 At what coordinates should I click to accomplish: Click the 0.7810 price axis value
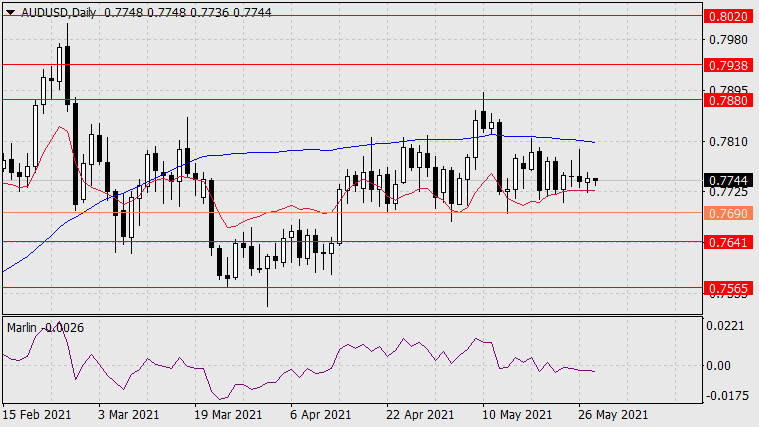pos(728,142)
